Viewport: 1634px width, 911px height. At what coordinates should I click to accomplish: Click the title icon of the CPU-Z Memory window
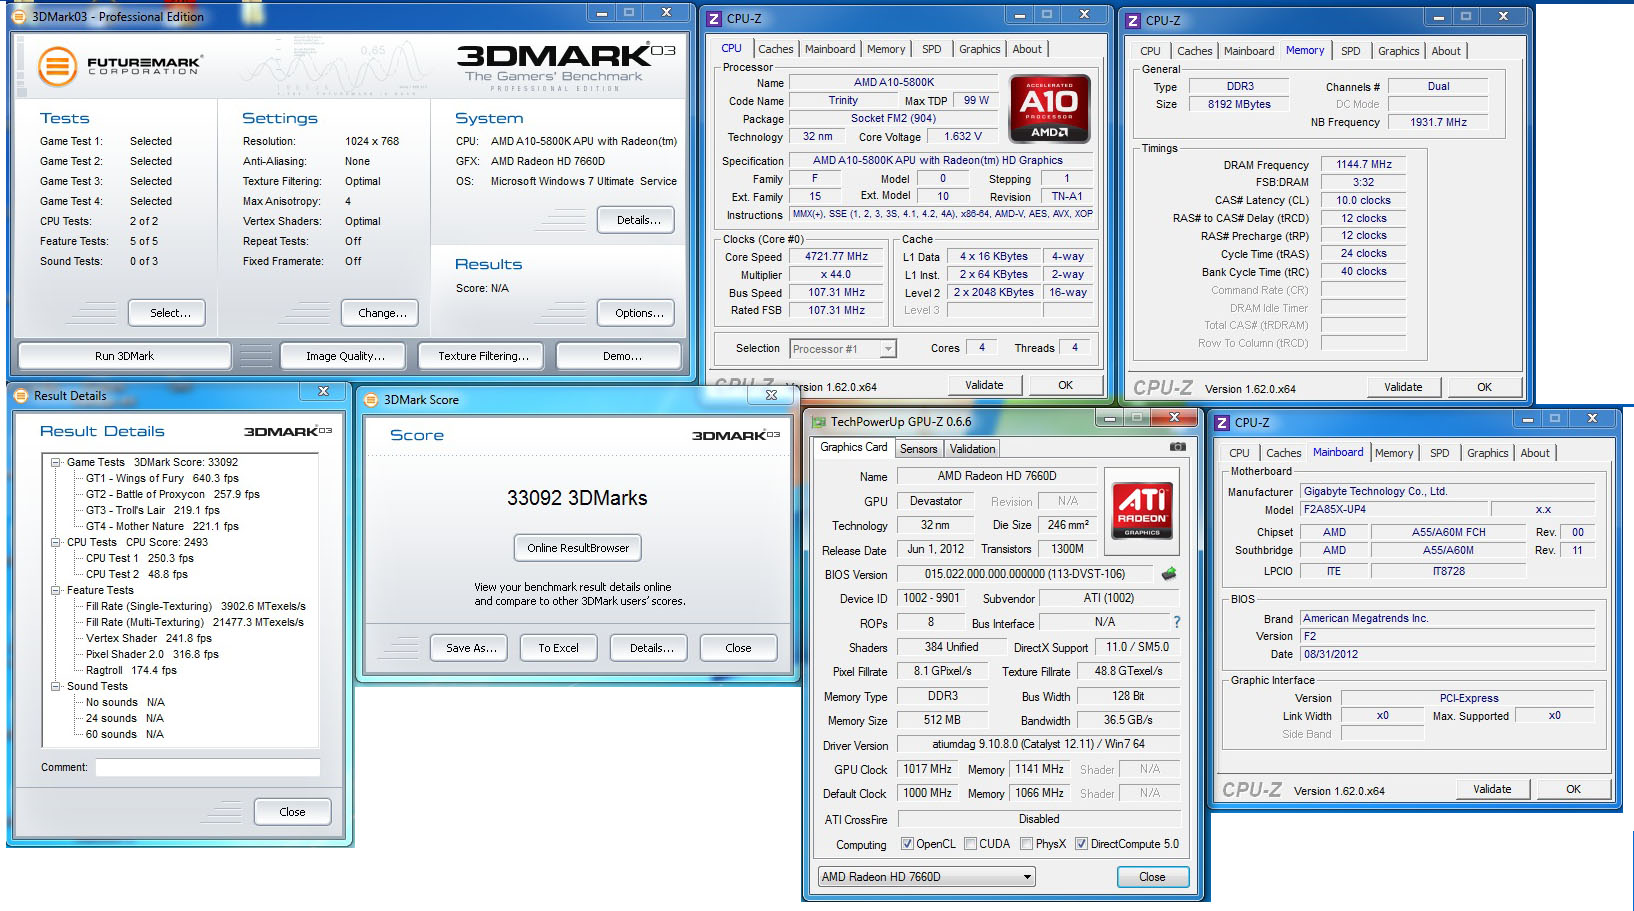pos(1133,20)
